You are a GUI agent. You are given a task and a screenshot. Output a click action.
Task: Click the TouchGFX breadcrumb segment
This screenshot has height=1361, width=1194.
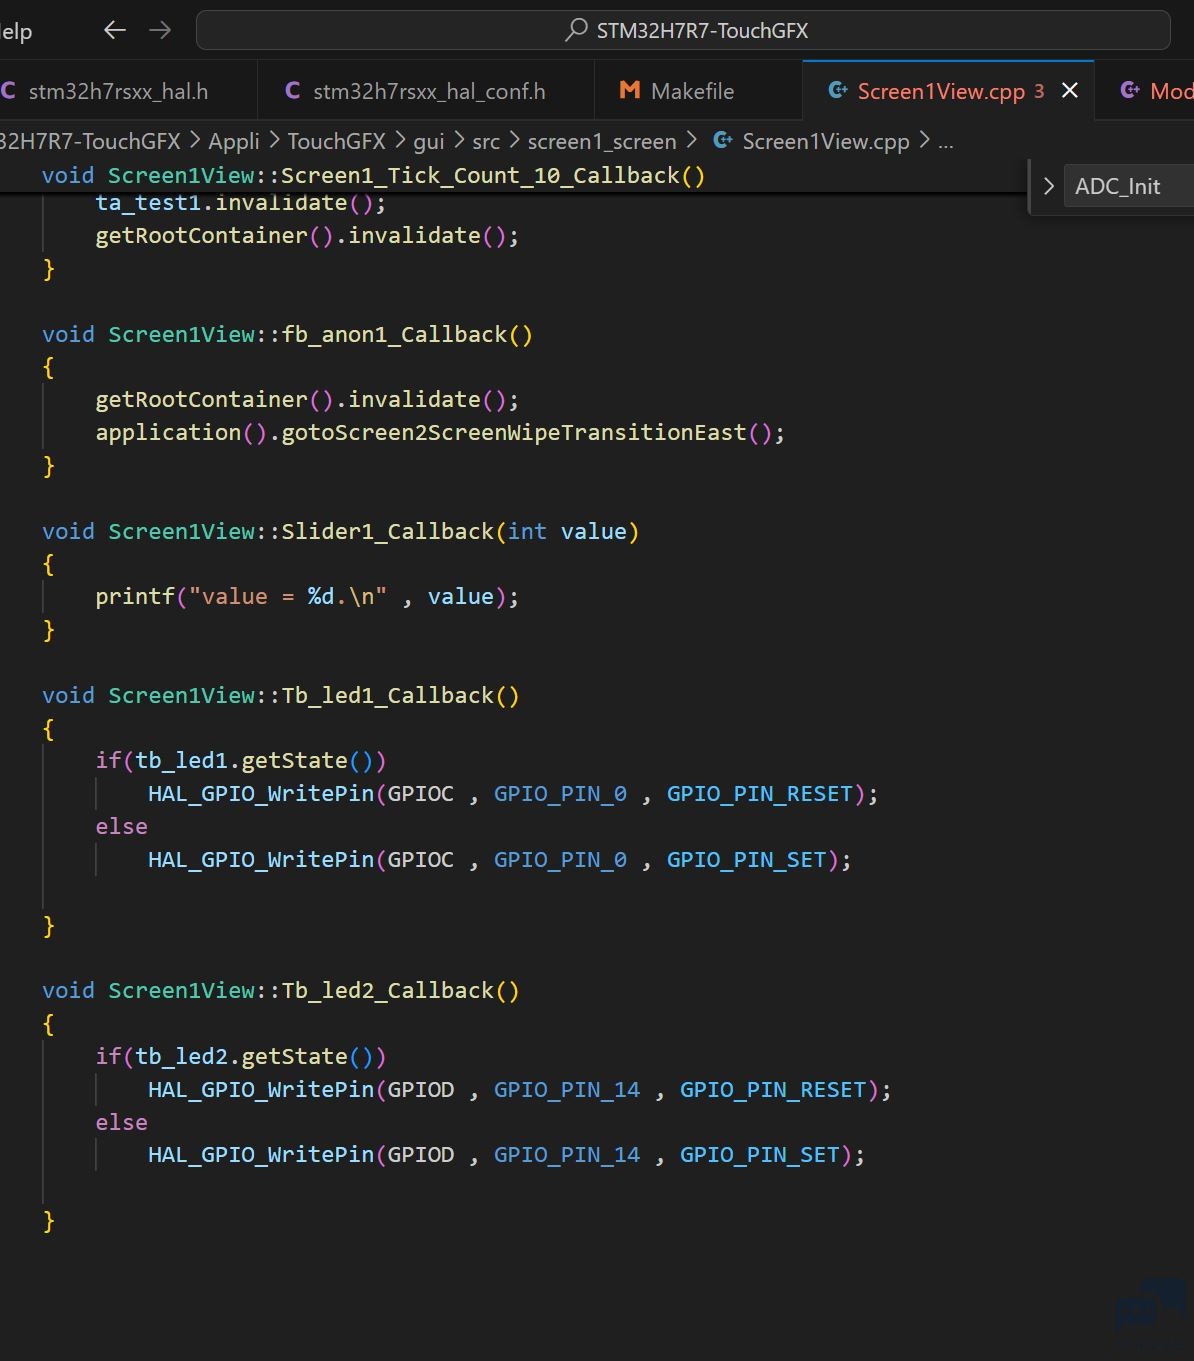336,141
